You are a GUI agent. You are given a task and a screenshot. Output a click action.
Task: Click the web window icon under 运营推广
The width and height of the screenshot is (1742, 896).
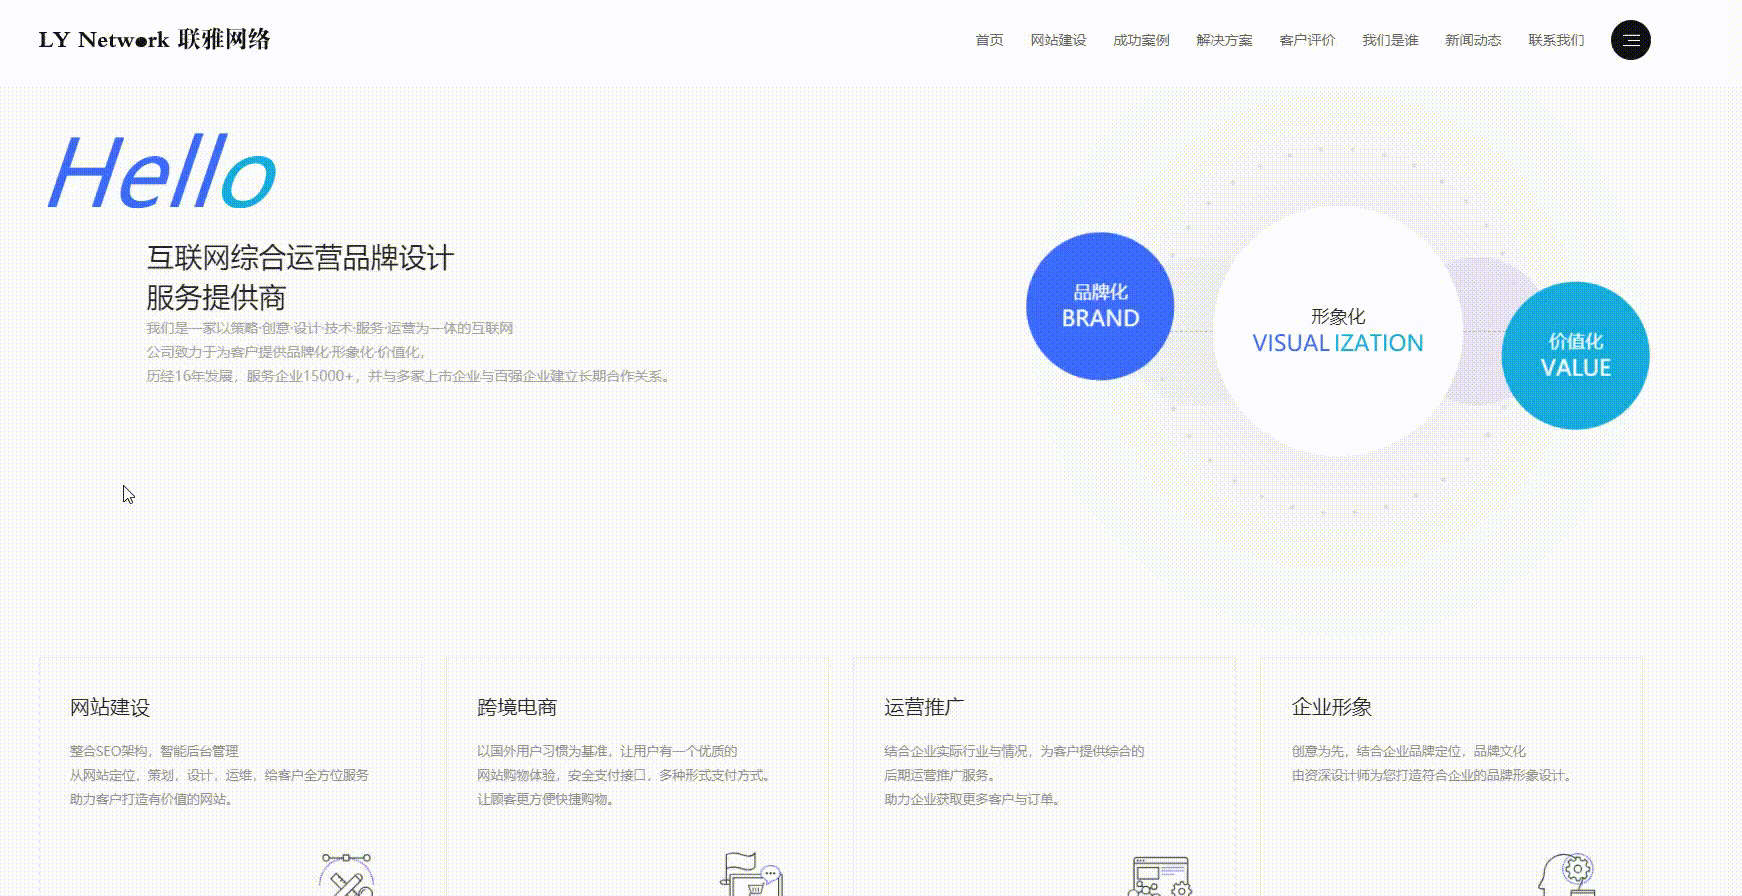coord(1159,877)
